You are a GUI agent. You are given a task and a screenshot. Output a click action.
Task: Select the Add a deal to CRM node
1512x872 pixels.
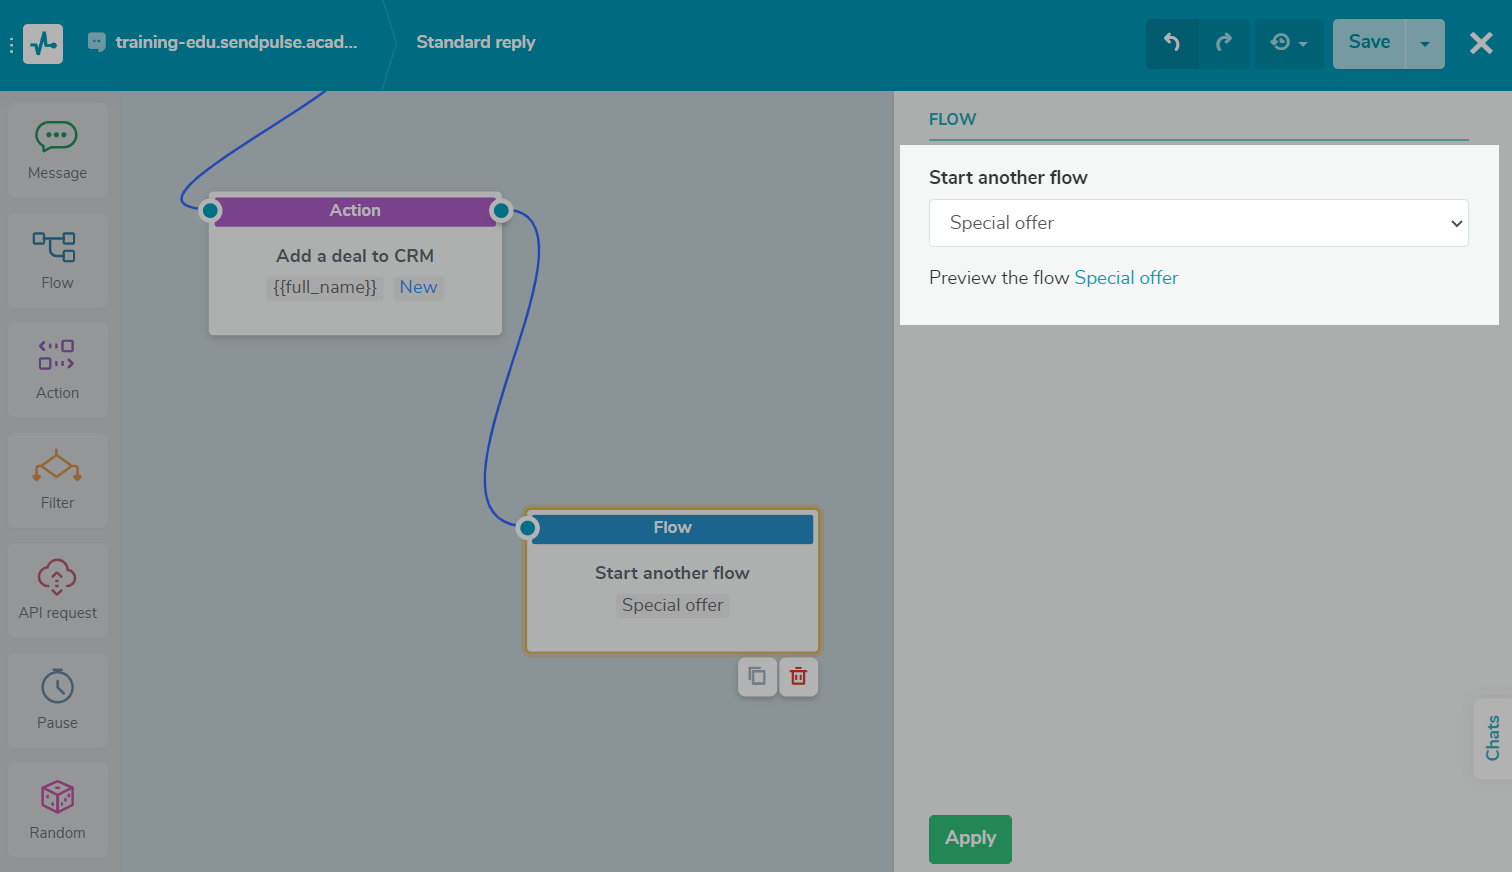click(355, 256)
